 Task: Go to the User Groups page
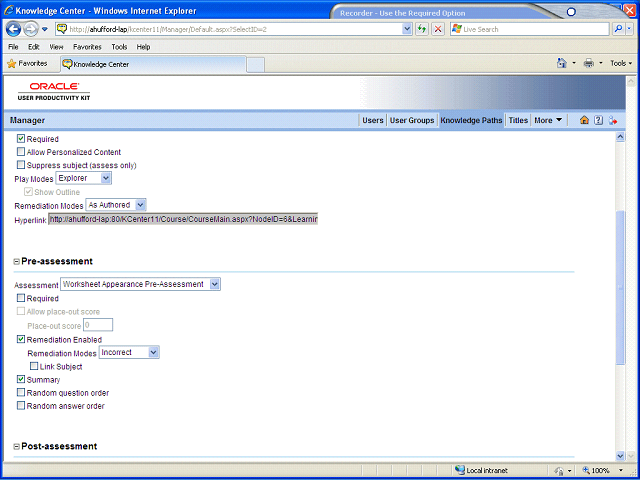pyautogui.click(x=412, y=120)
